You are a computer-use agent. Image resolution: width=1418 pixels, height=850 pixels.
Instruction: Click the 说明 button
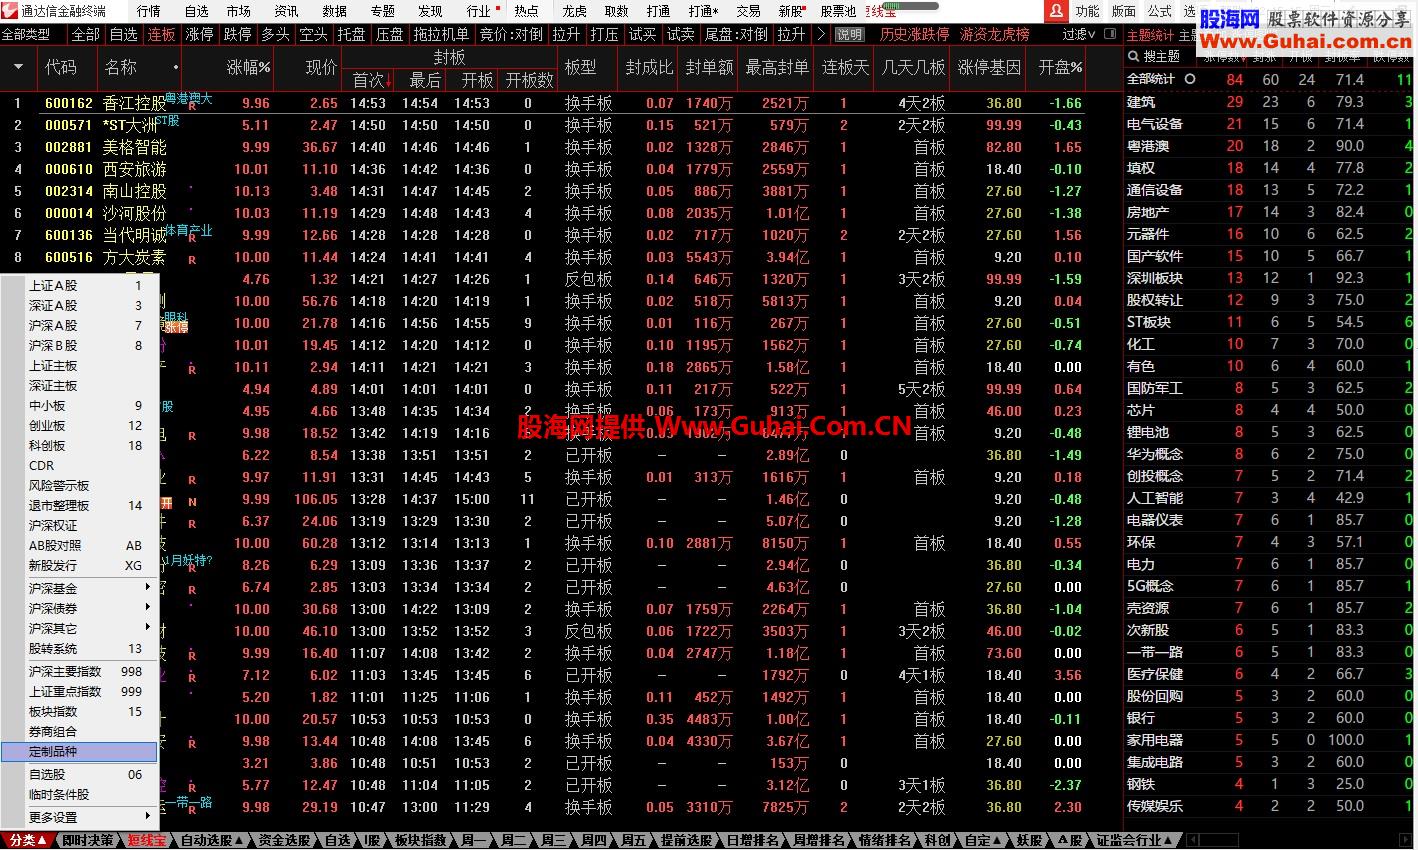[x=849, y=34]
